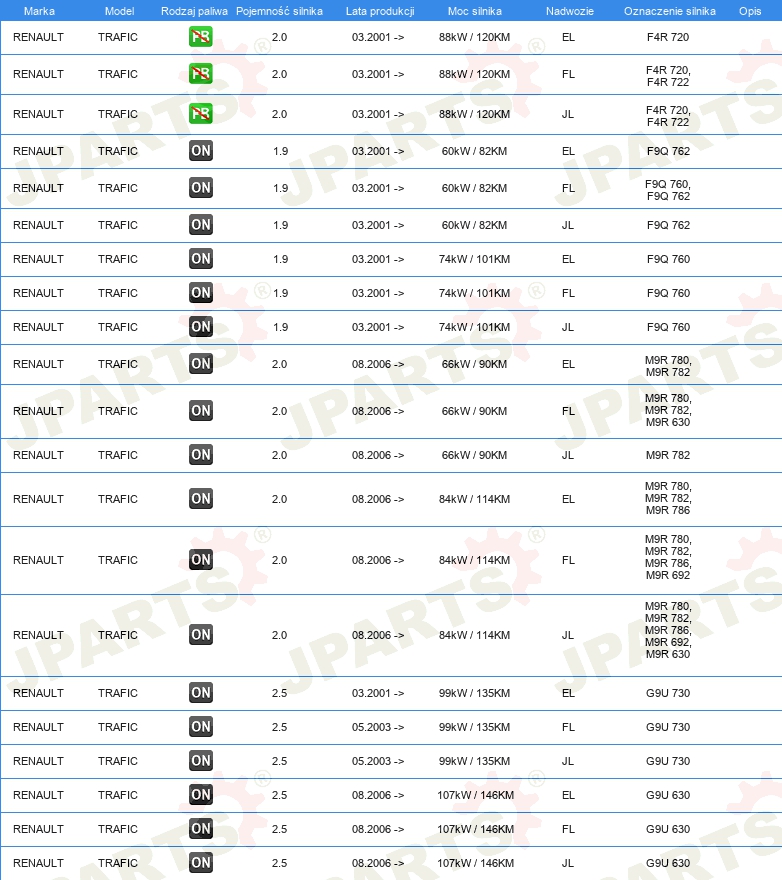
Task: Click the diesel ON icon in the 74kW FL row
Action: (200, 293)
